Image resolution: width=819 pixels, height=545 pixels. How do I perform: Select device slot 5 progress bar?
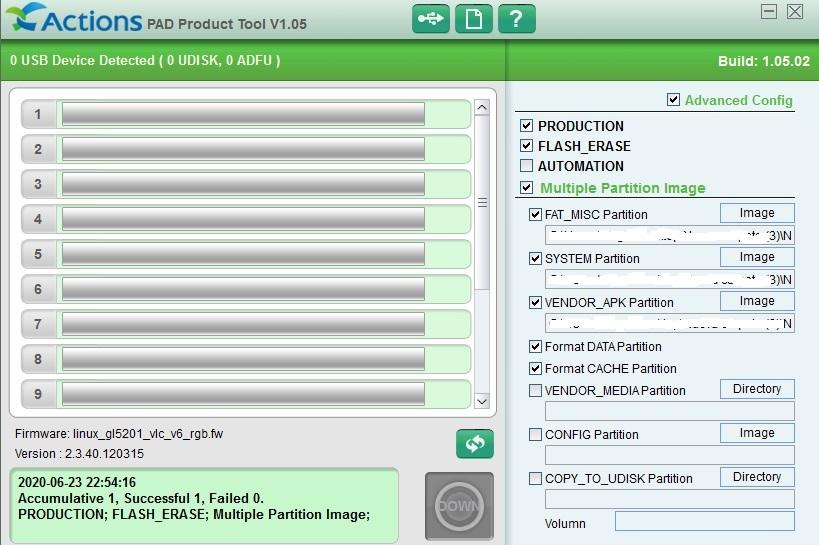(x=243, y=254)
